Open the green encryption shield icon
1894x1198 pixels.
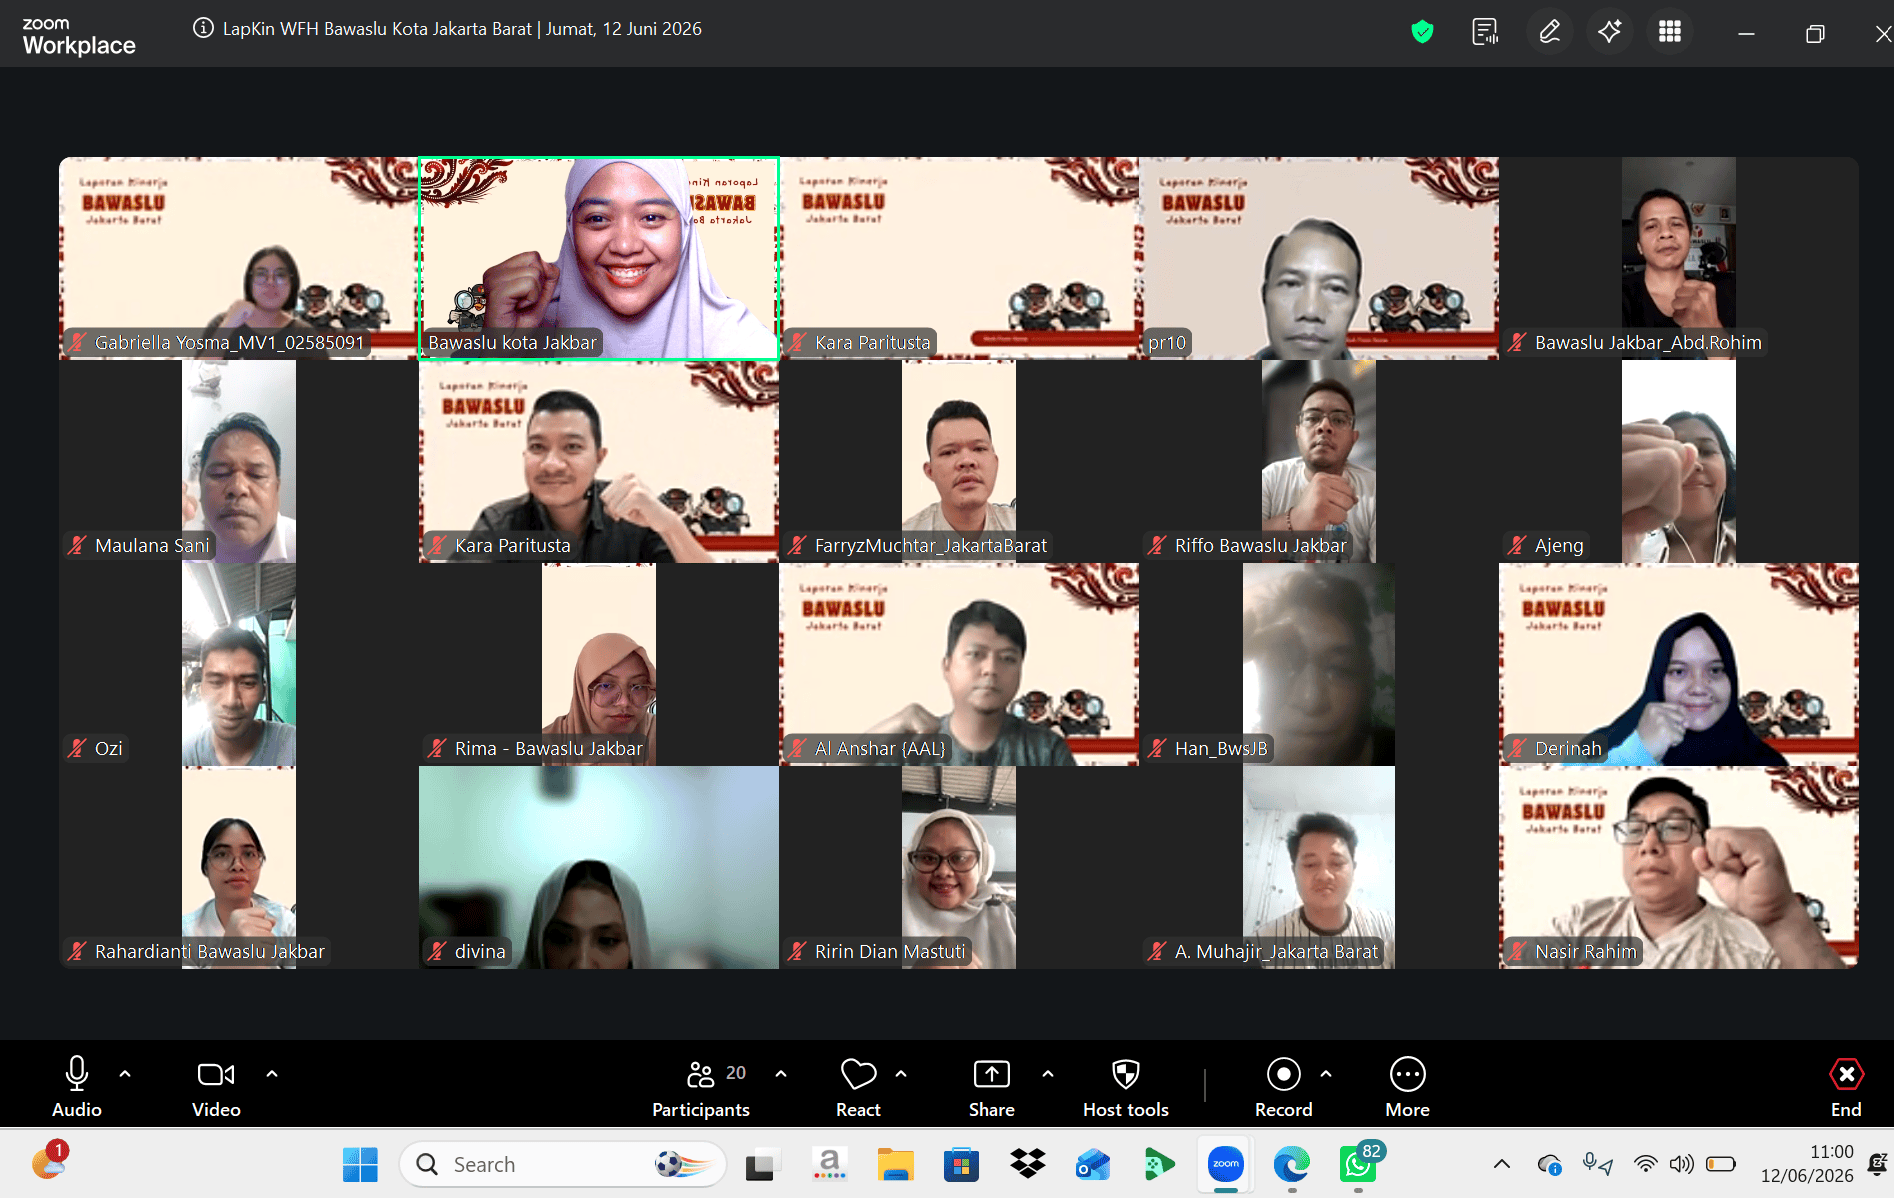[x=1422, y=32]
